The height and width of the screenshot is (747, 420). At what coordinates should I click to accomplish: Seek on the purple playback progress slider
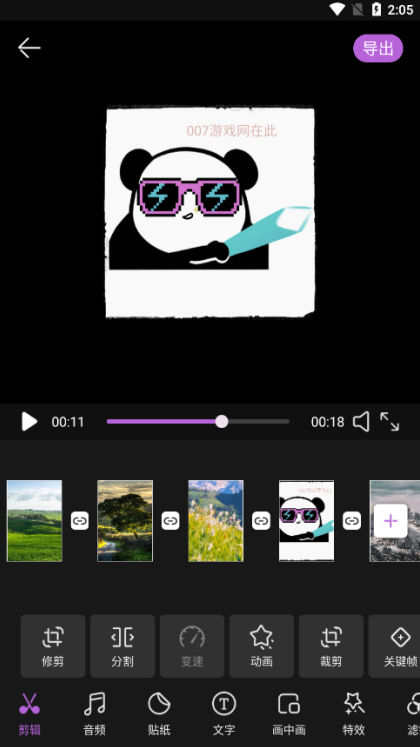click(198, 422)
